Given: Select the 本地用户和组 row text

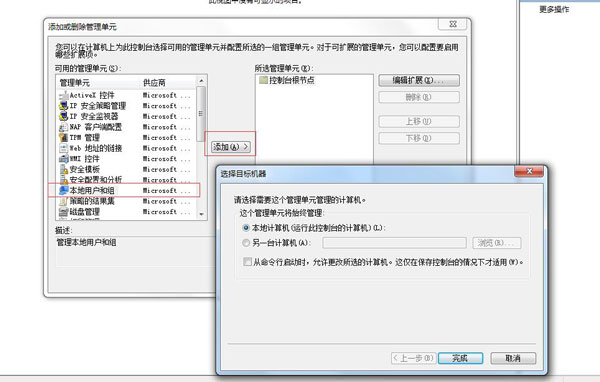Looking at the screenshot, I should (x=92, y=190).
